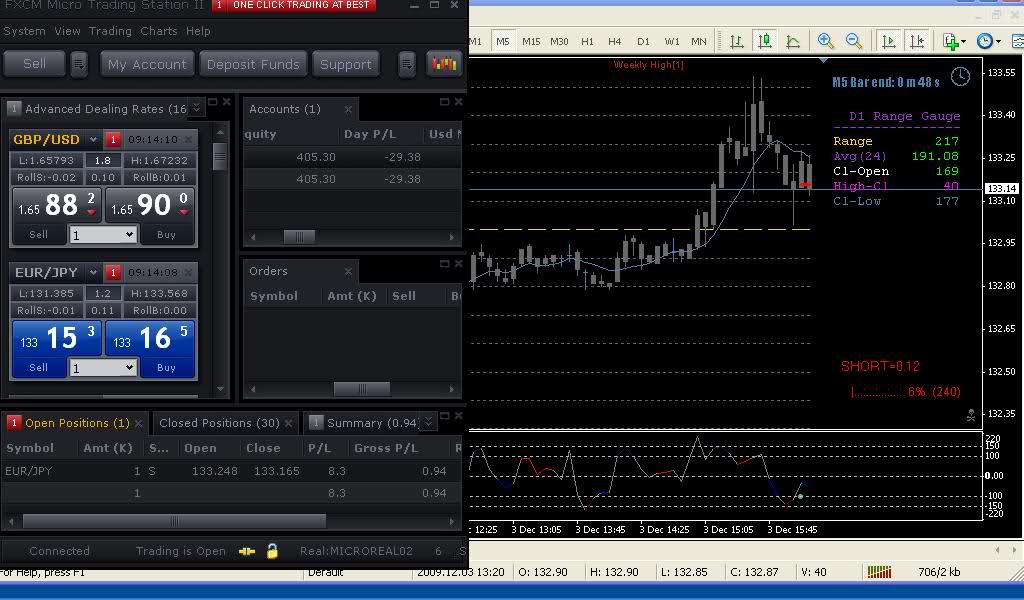Switch chart to bar chart view
The height and width of the screenshot is (600, 1024).
click(737, 41)
